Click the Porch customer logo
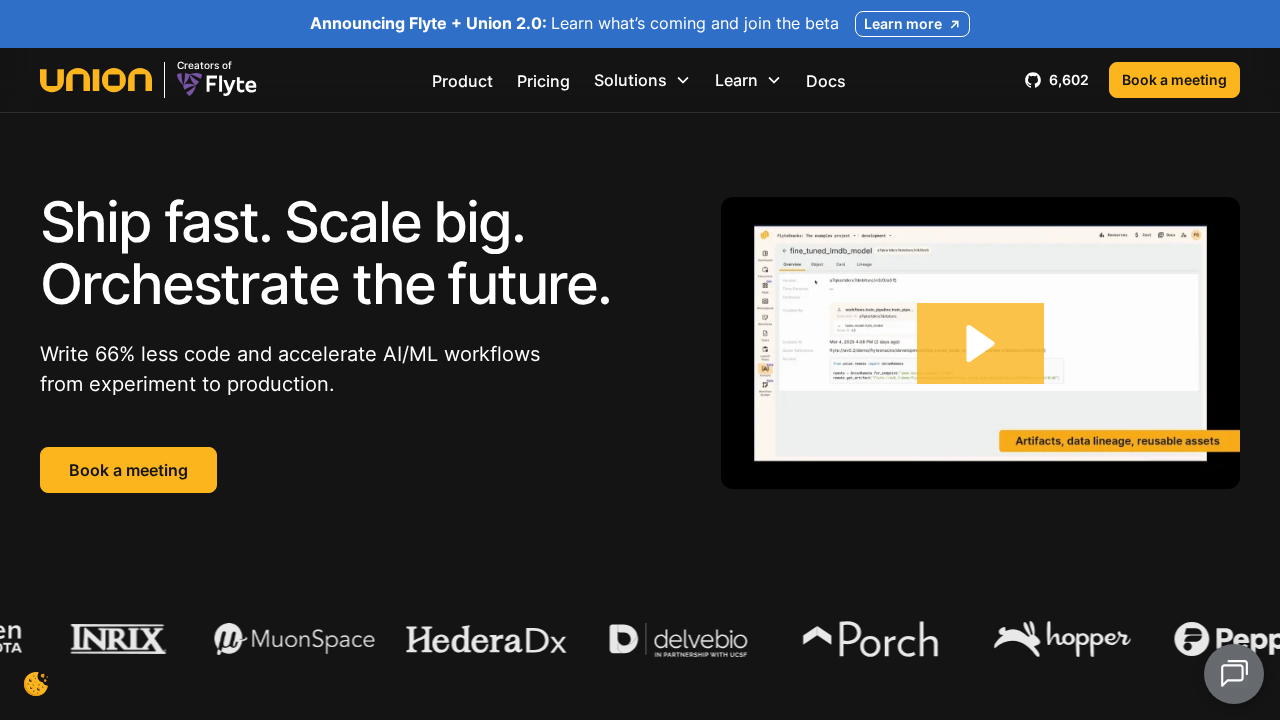This screenshot has width=1280, height=720. pyautogui.click(x=870, y=640)
